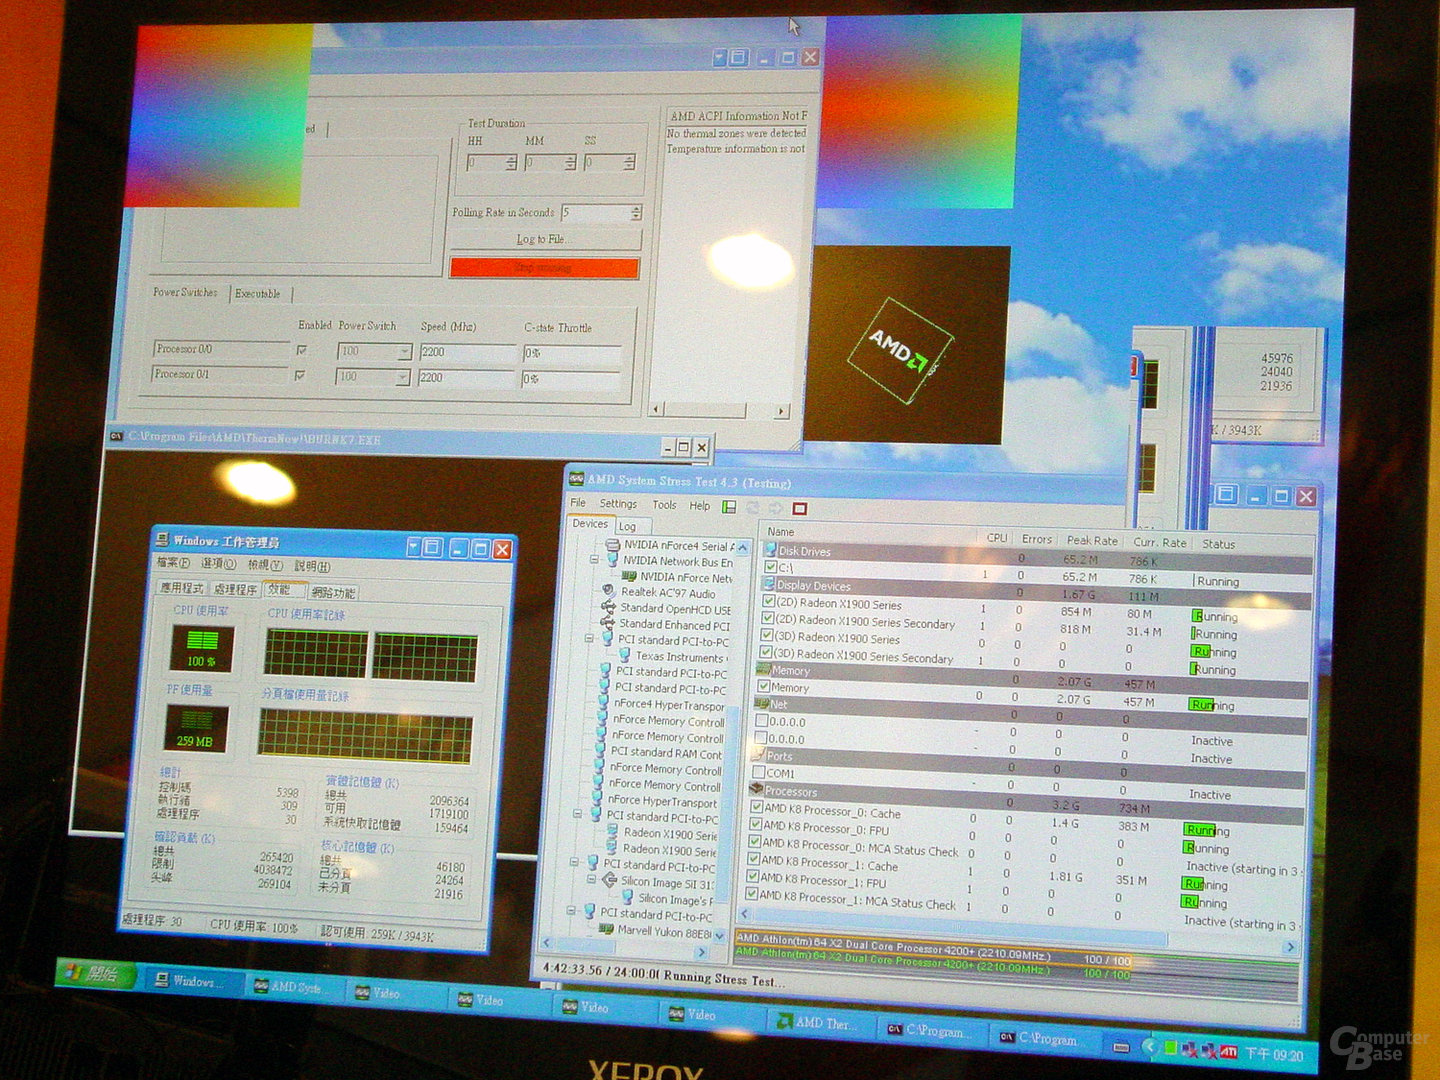Click the Disk Drives group icon
The height and width of the screenshot is (1080, 1440).
tap(770, 550)
